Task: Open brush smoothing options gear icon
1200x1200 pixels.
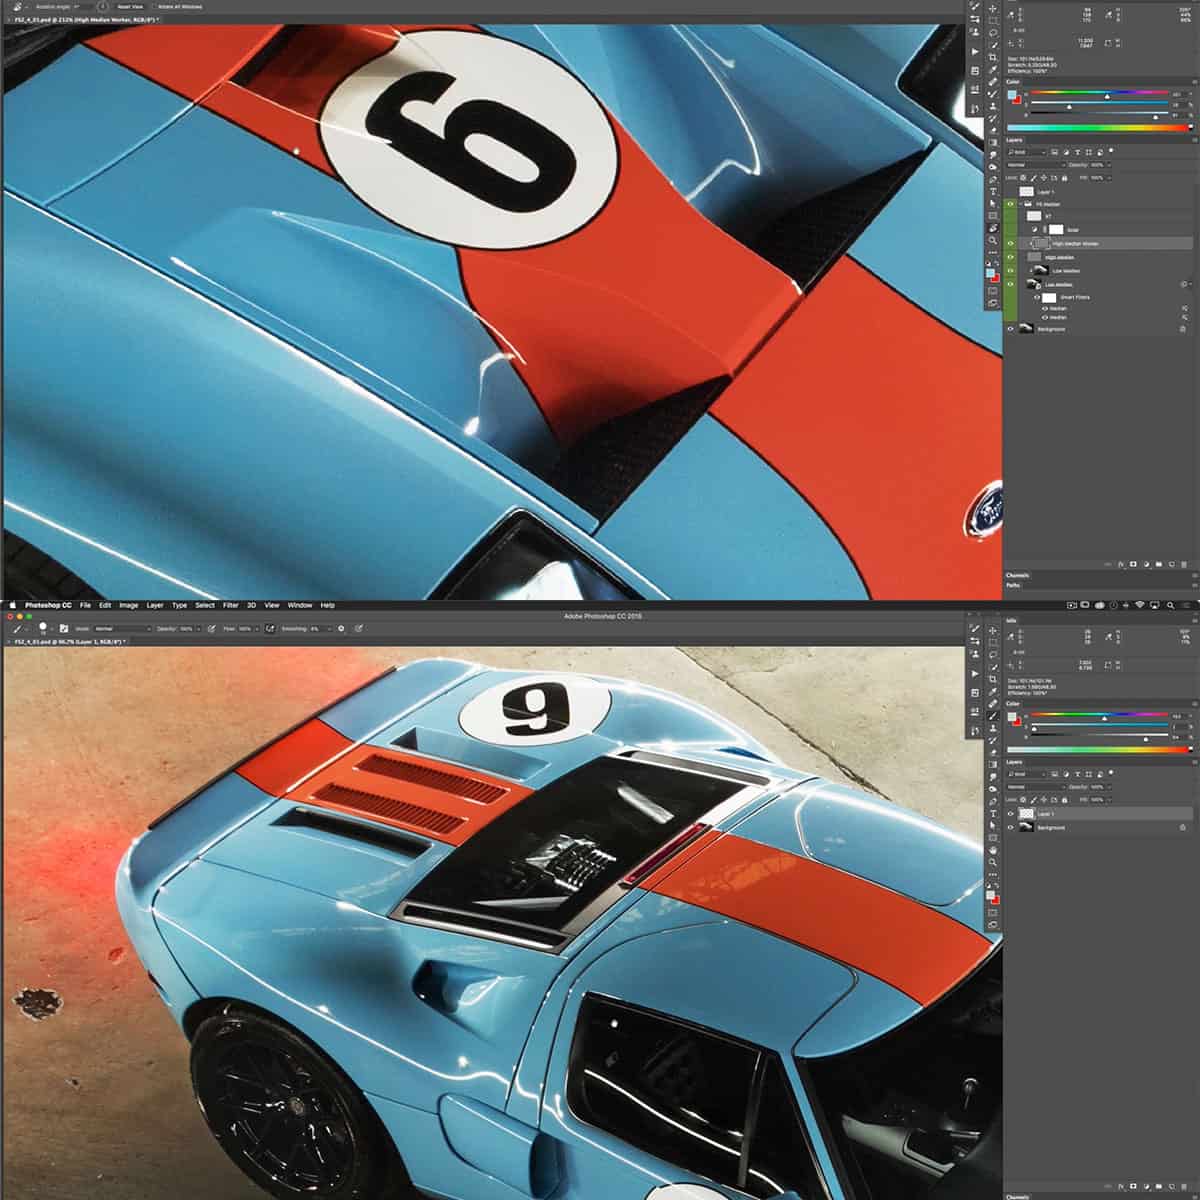Action: pyautogui.click(x=341, y=629)
